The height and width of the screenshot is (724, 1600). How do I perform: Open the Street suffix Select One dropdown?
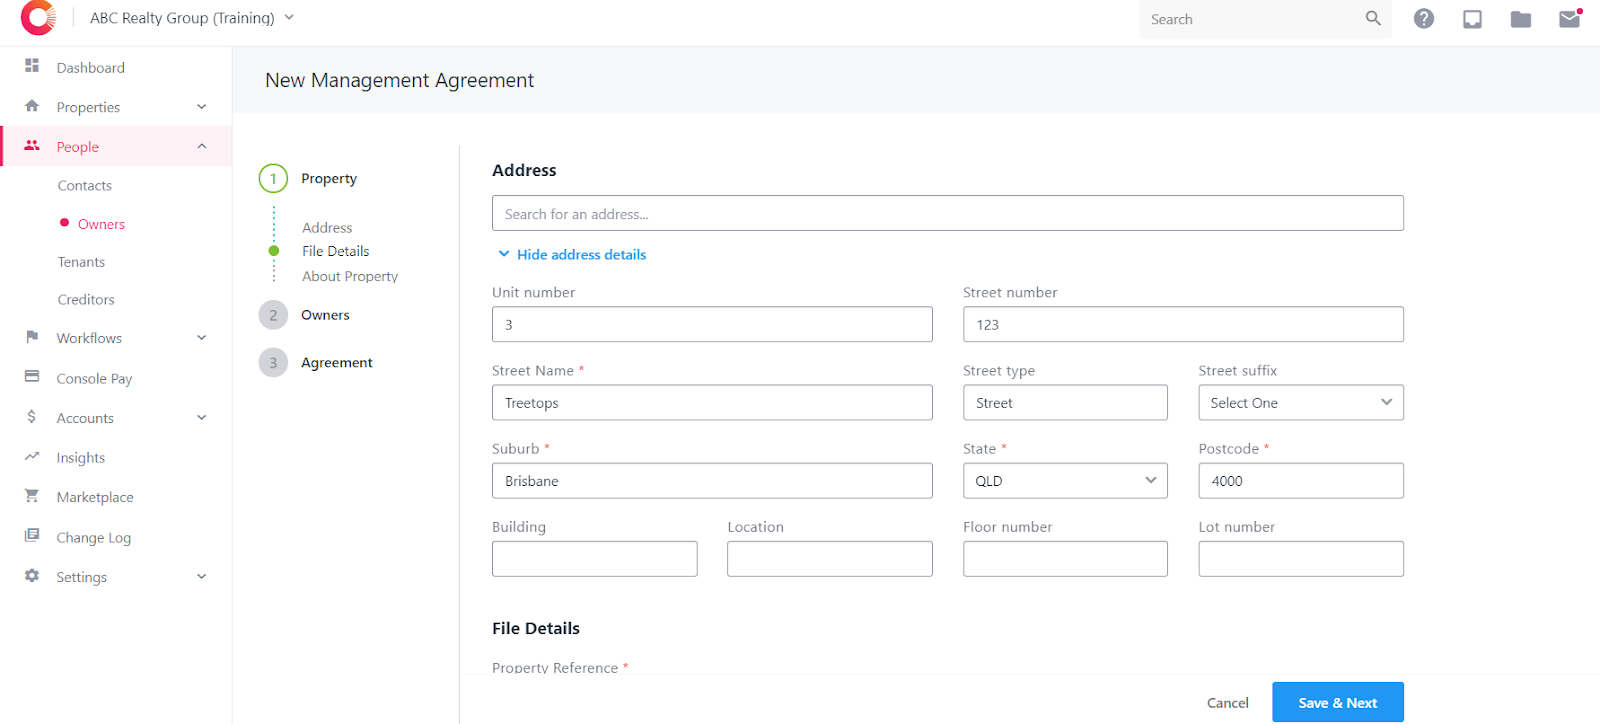pos(1301,403)
